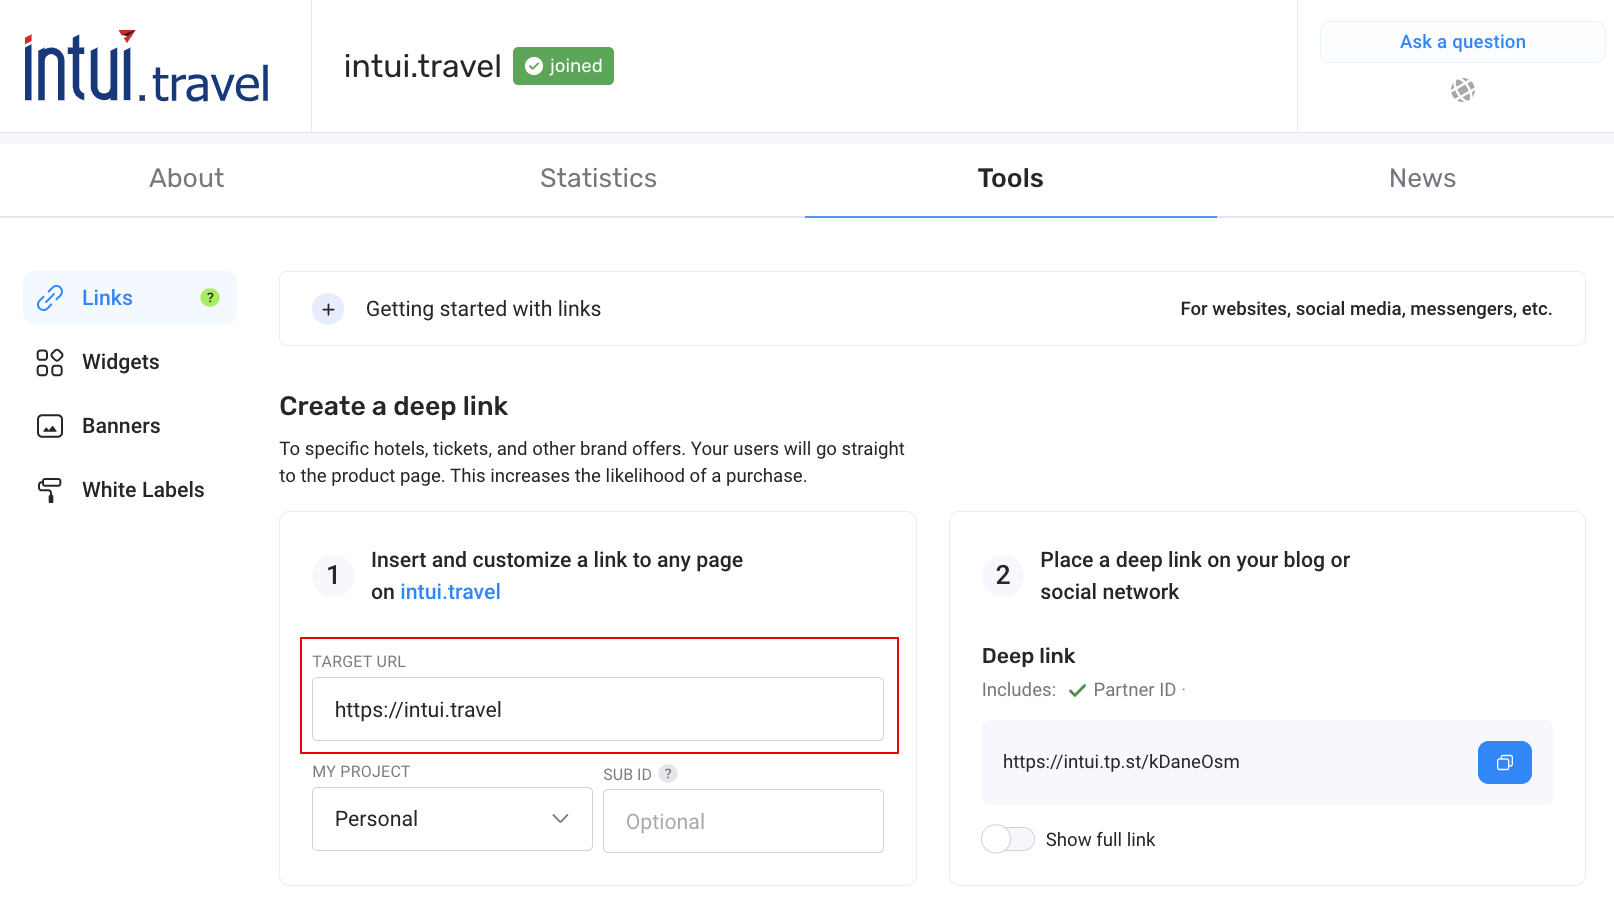1614x904 pixels.
Task: Go to the News tab
Action: (1422, 178)
